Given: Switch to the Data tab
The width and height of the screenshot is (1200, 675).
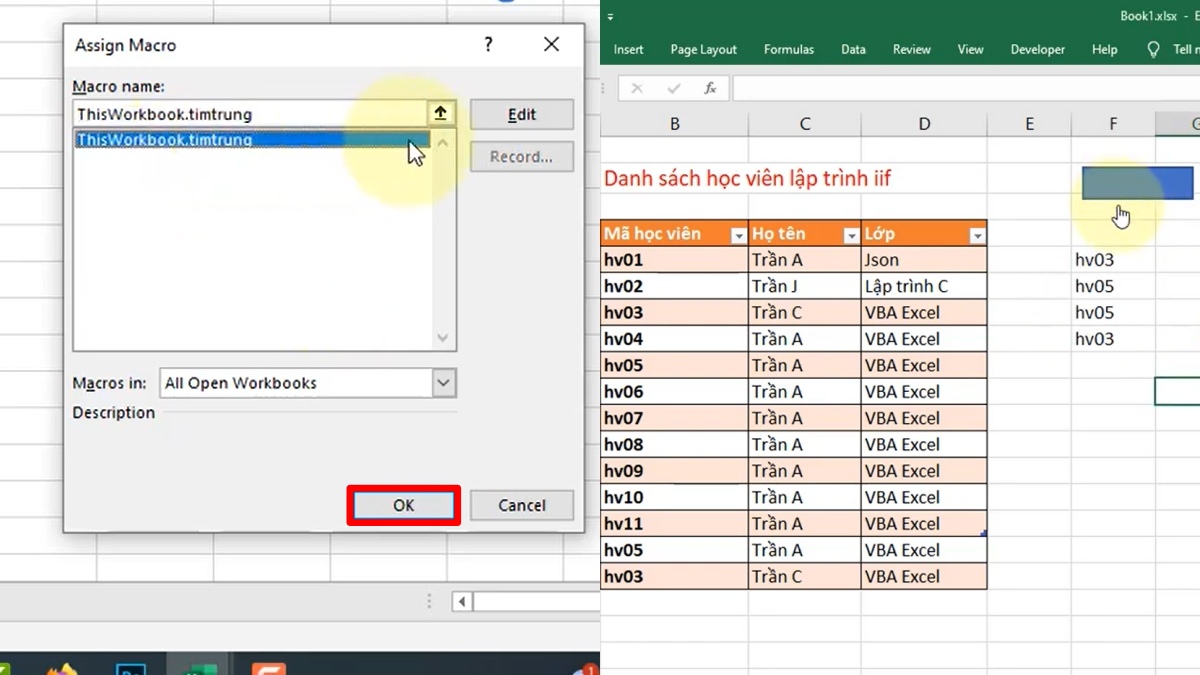Looking at the screenshot, I should (x=853, y=49).
